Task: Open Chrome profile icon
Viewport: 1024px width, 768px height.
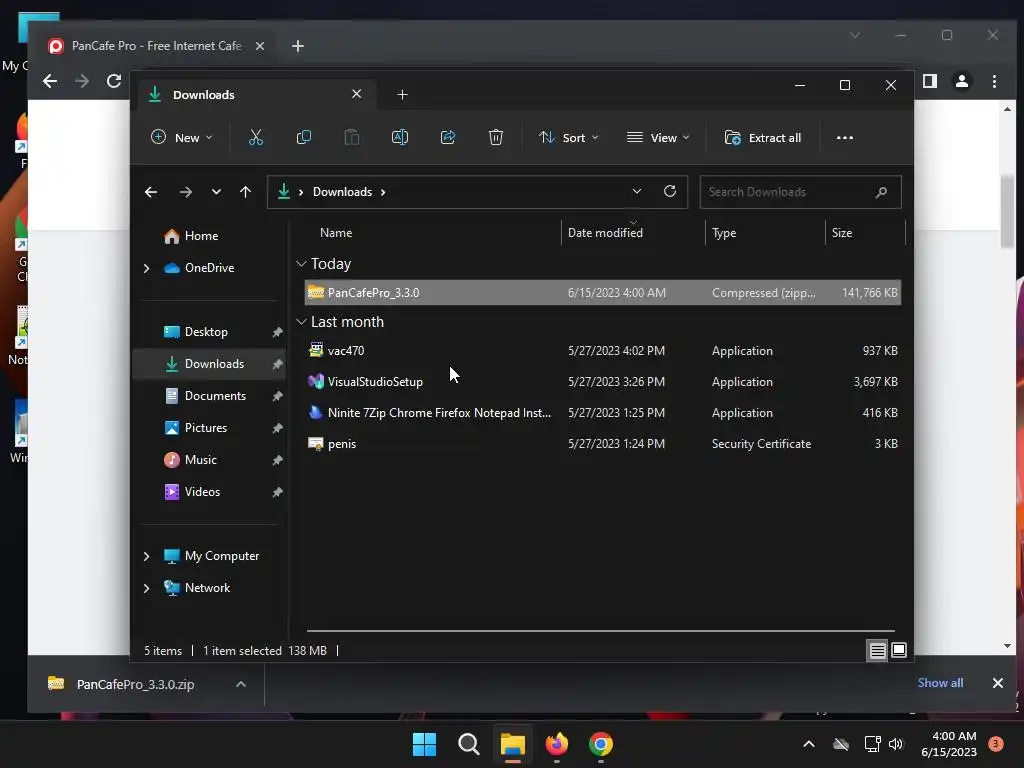Action: click(x=961, y=81)
